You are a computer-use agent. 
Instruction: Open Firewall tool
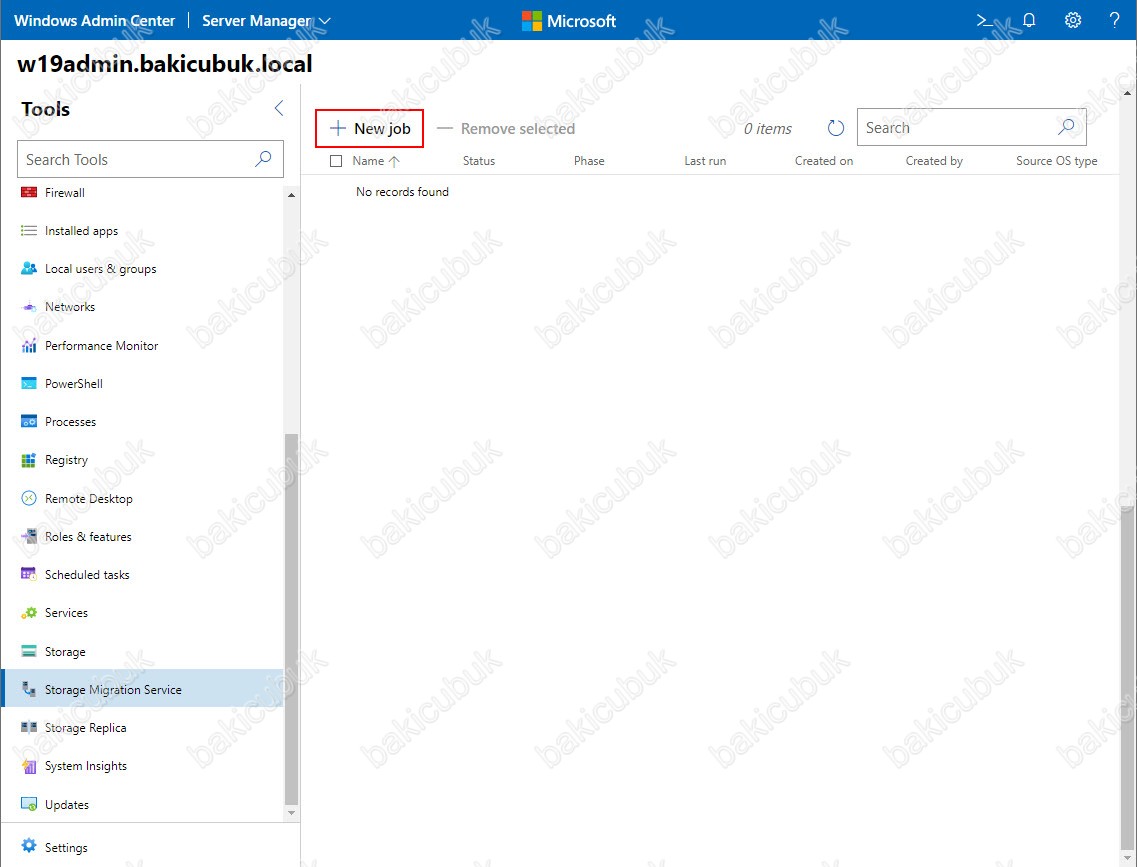[x=65, y=193]
